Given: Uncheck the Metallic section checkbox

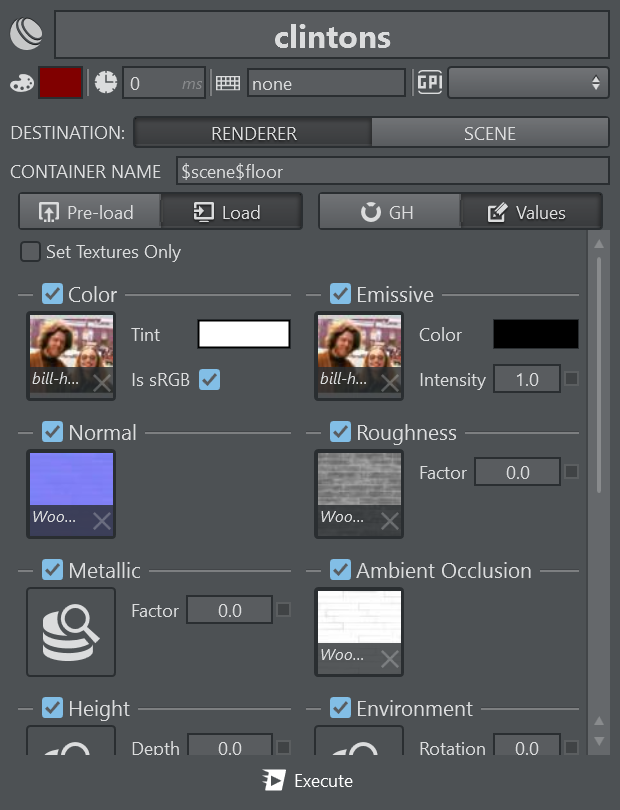Looking at the screenshot, I should [52, 569].
